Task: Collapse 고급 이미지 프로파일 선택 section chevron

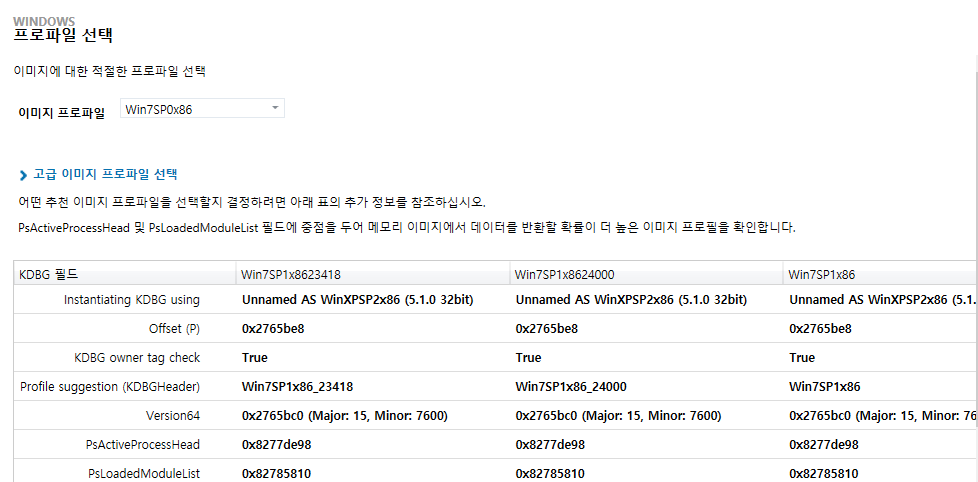Action: coord(24,175)
